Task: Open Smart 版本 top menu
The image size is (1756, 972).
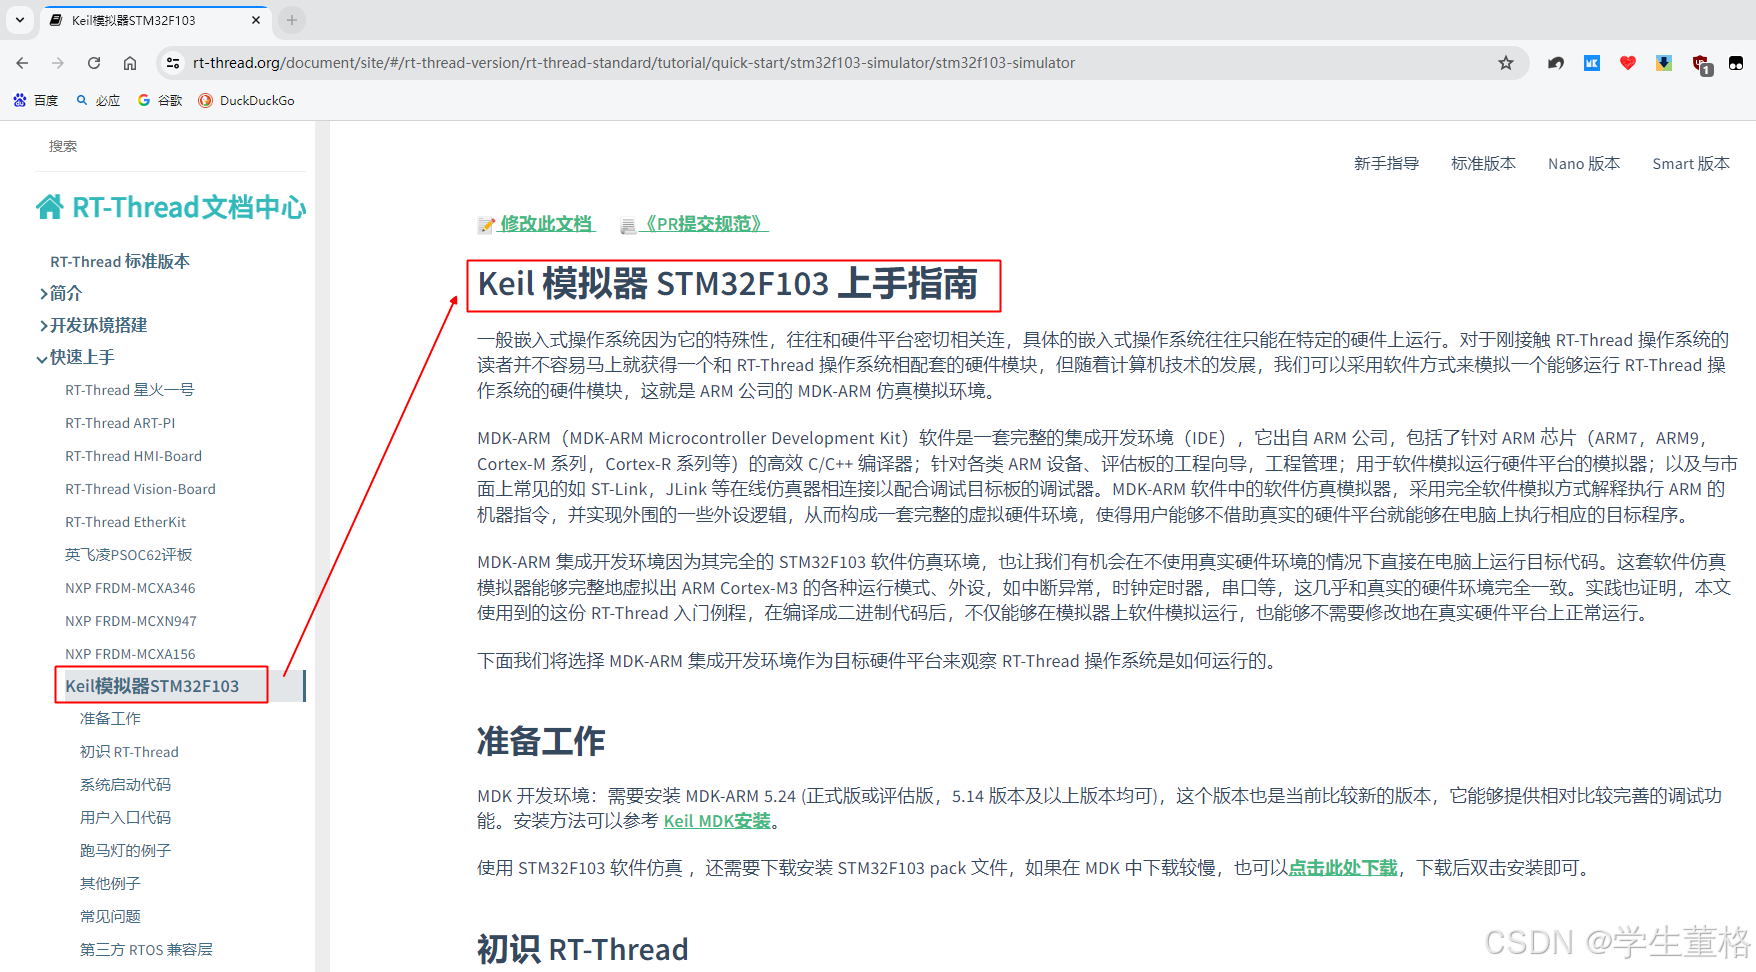Action: (1691, 164)
